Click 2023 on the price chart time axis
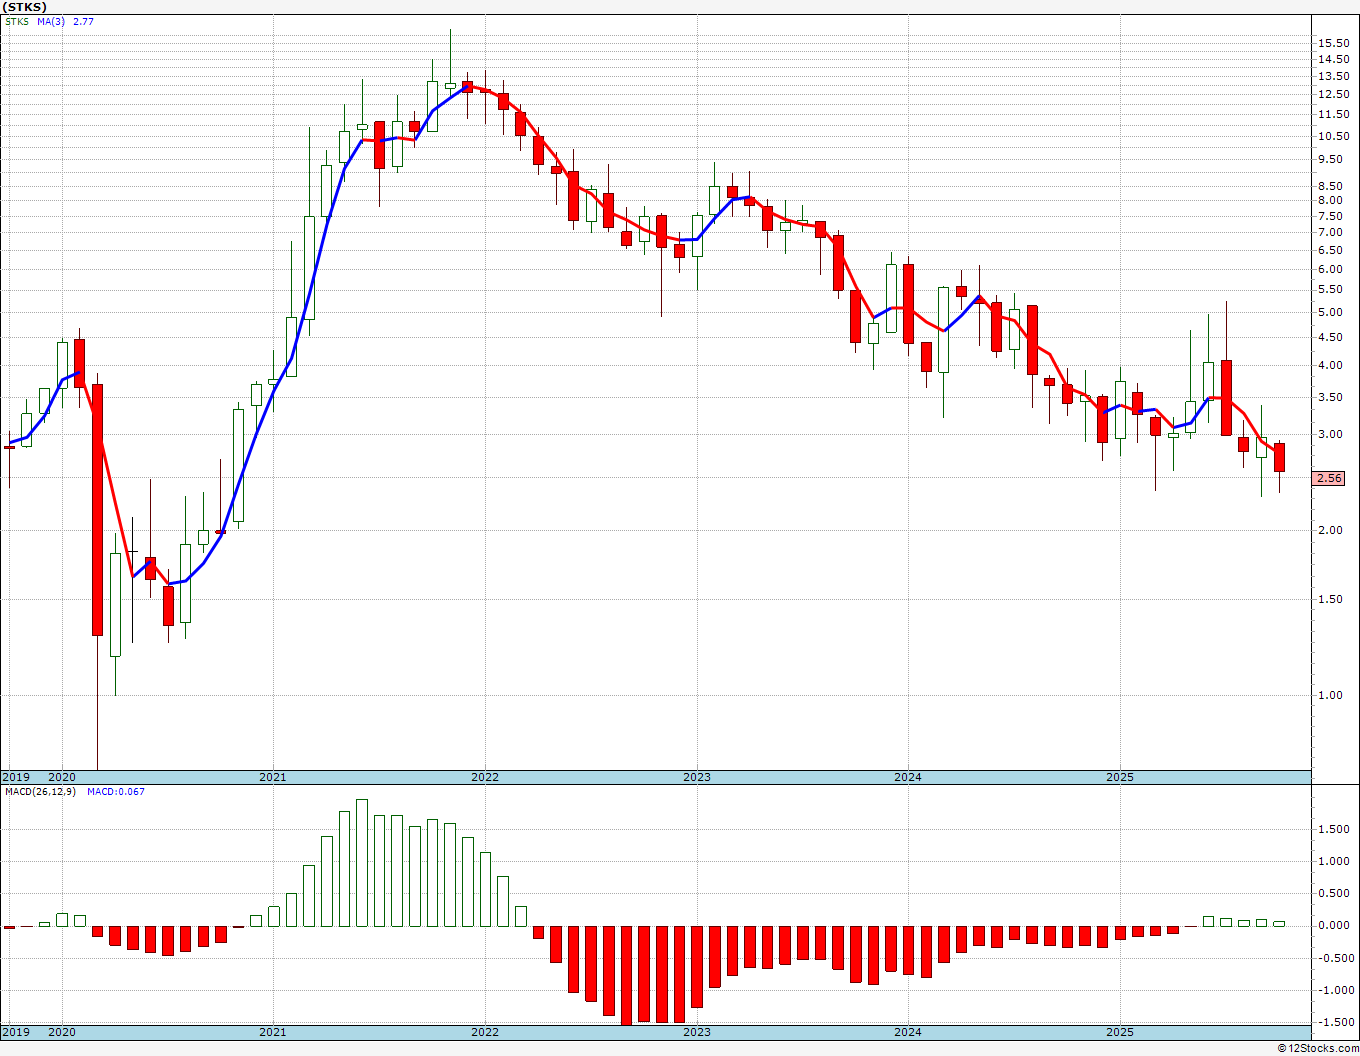 point(696,777)
